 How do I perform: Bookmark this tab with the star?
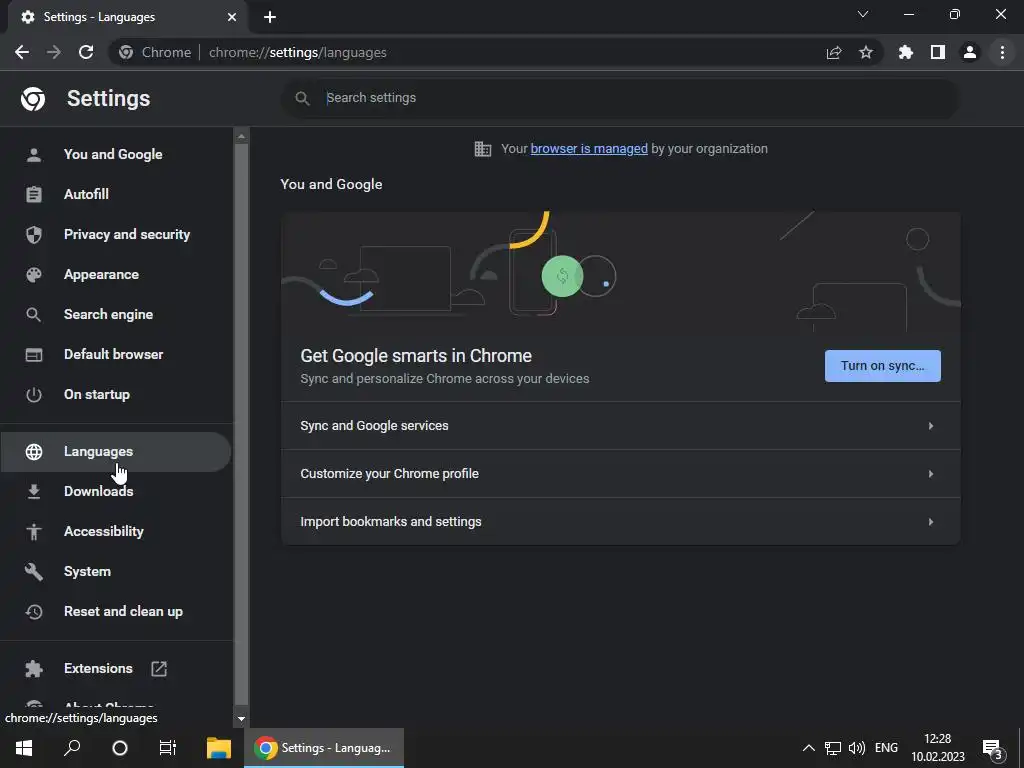click(x=866, y=52)
